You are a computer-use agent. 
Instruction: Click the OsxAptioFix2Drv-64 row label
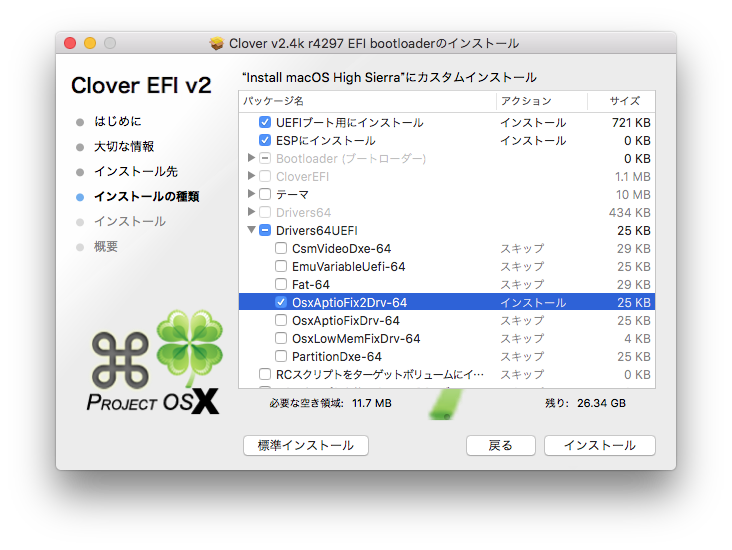pos(350,303)
